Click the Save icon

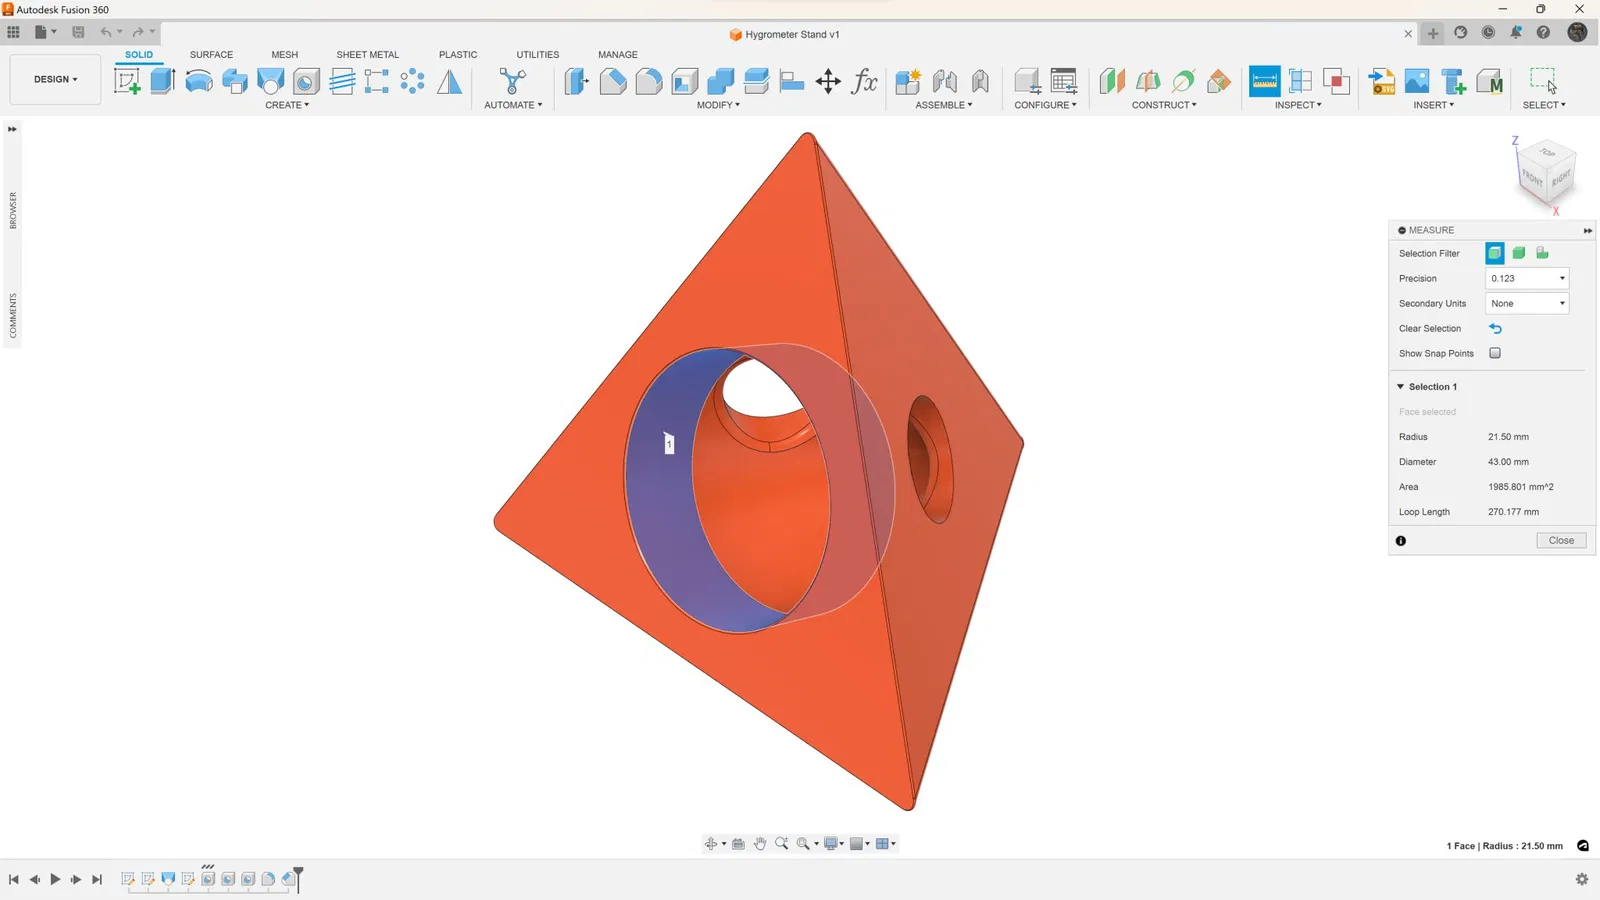tap(78, 32)
